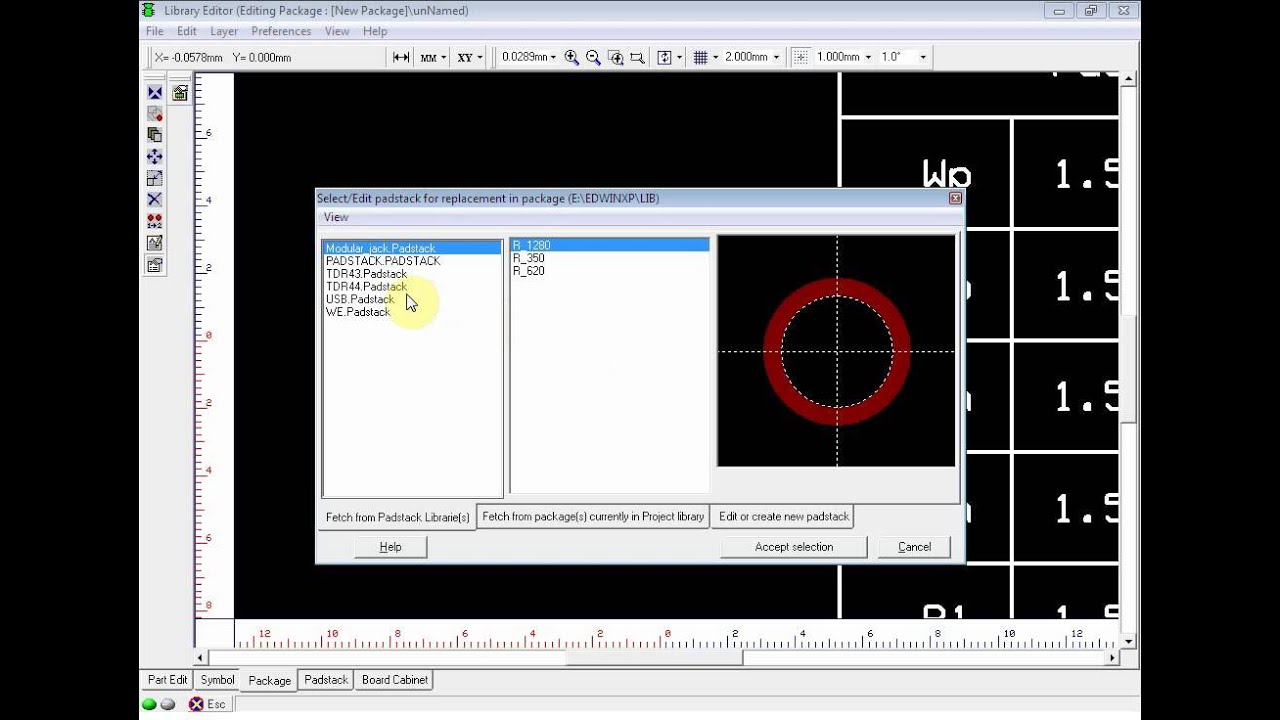Screen dimensions: 1280x720
Task: Click the Library Editor title bar icon
Action: pyautogui.click(x=148, y=11)
